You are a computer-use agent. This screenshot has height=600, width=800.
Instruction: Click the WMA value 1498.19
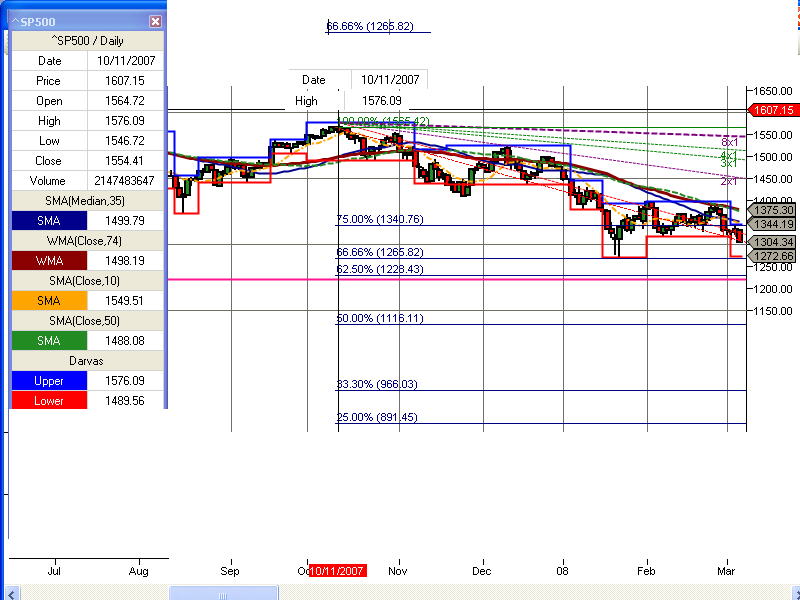[x=126, y=261]
